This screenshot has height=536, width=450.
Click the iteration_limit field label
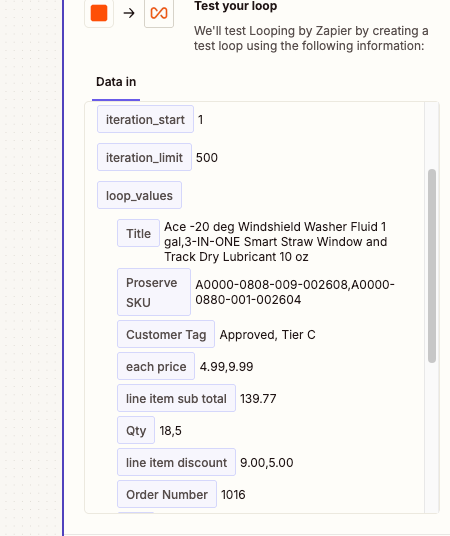[x=144, y=157]
